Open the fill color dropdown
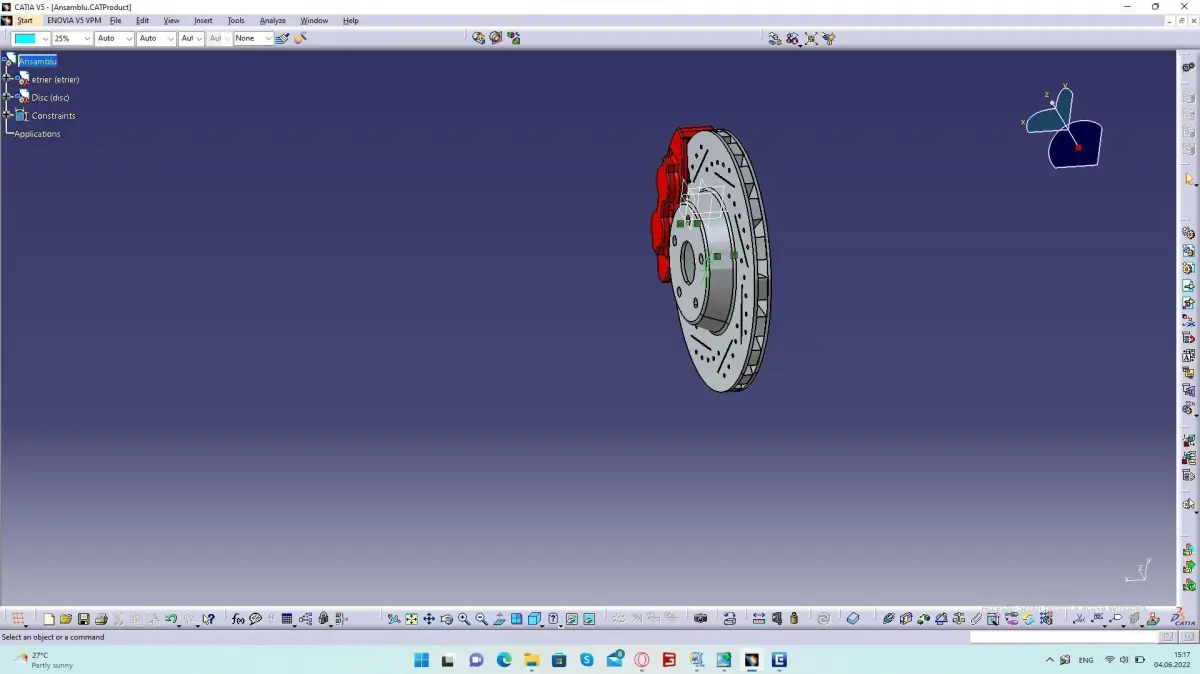1200x674 pixels. (x=45, y=38)
